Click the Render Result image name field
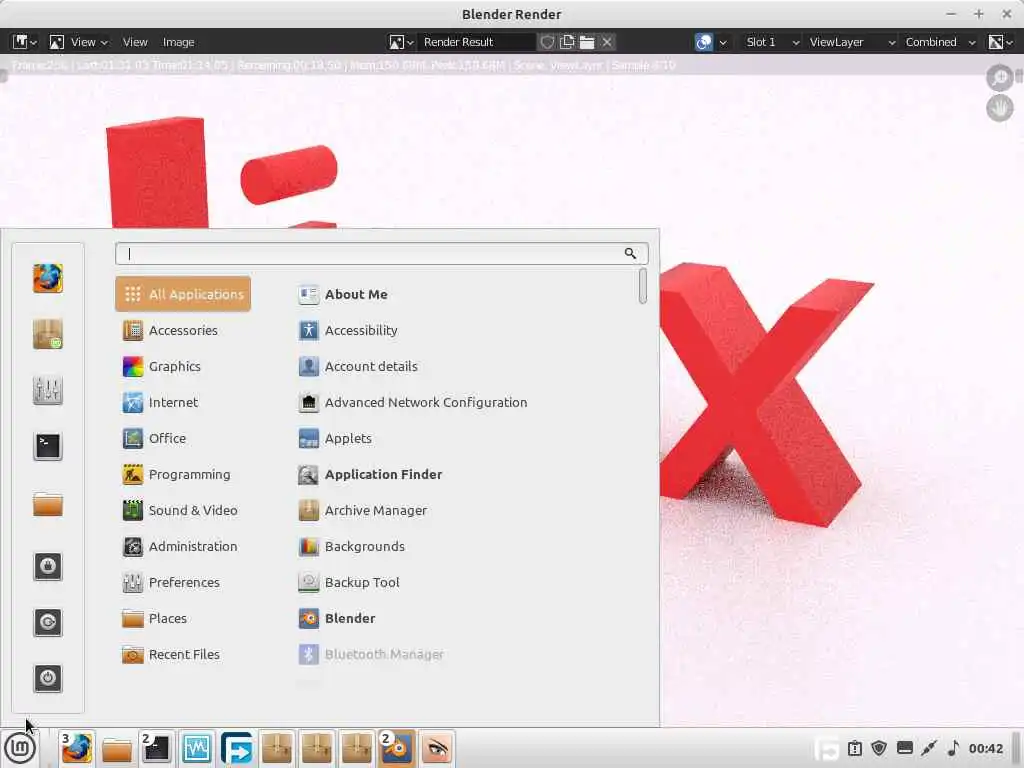This screenshot has width=1024, height=768. point(476,42)
